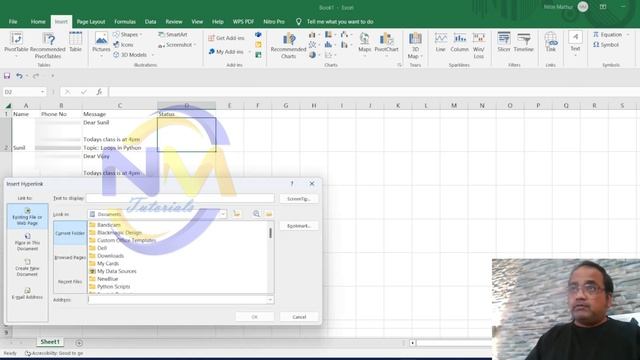Screen dimensions: 640x360
Task: Redo the last undone action
Action: 36,76
